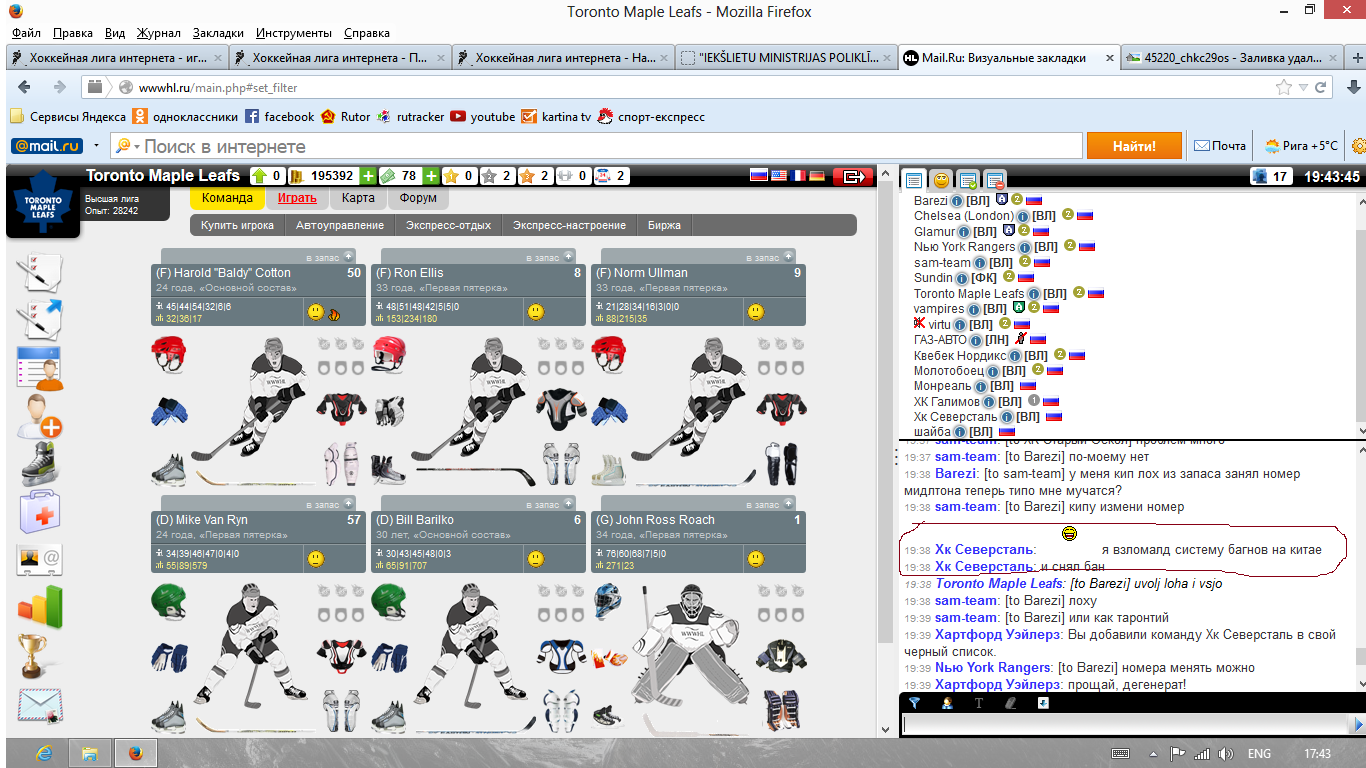Click in the chat message input field
This screenshot has width=1366, height=768.
[x=1125, y=725]
